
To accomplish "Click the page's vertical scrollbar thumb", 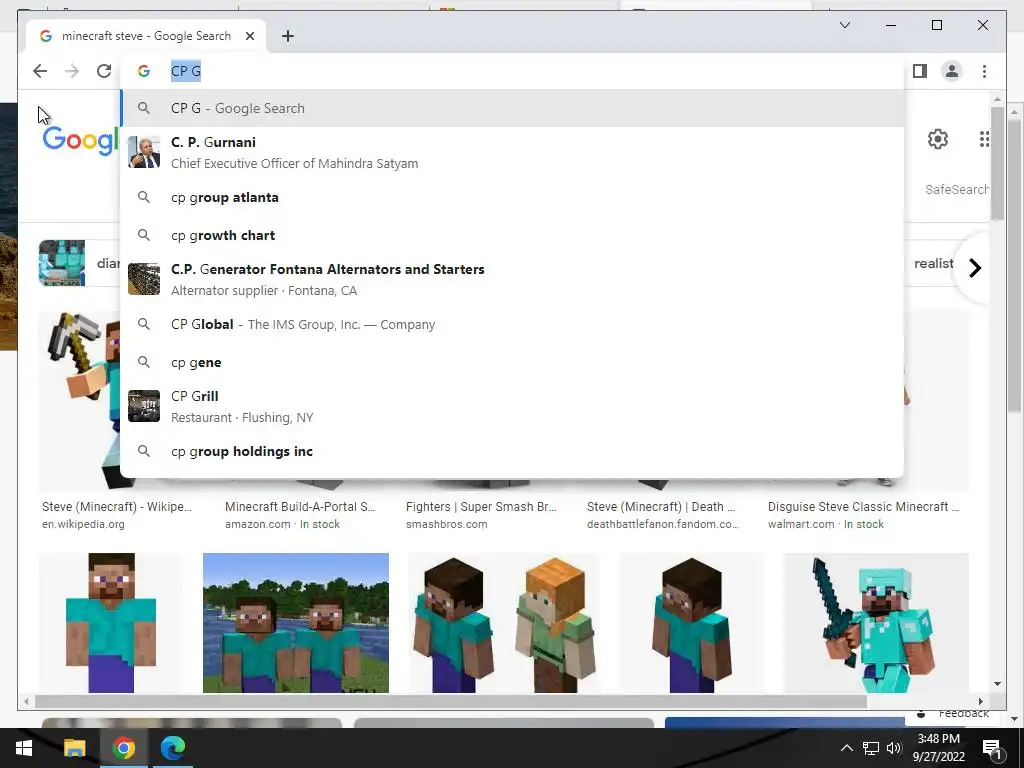I will click(x=997, y=163).
